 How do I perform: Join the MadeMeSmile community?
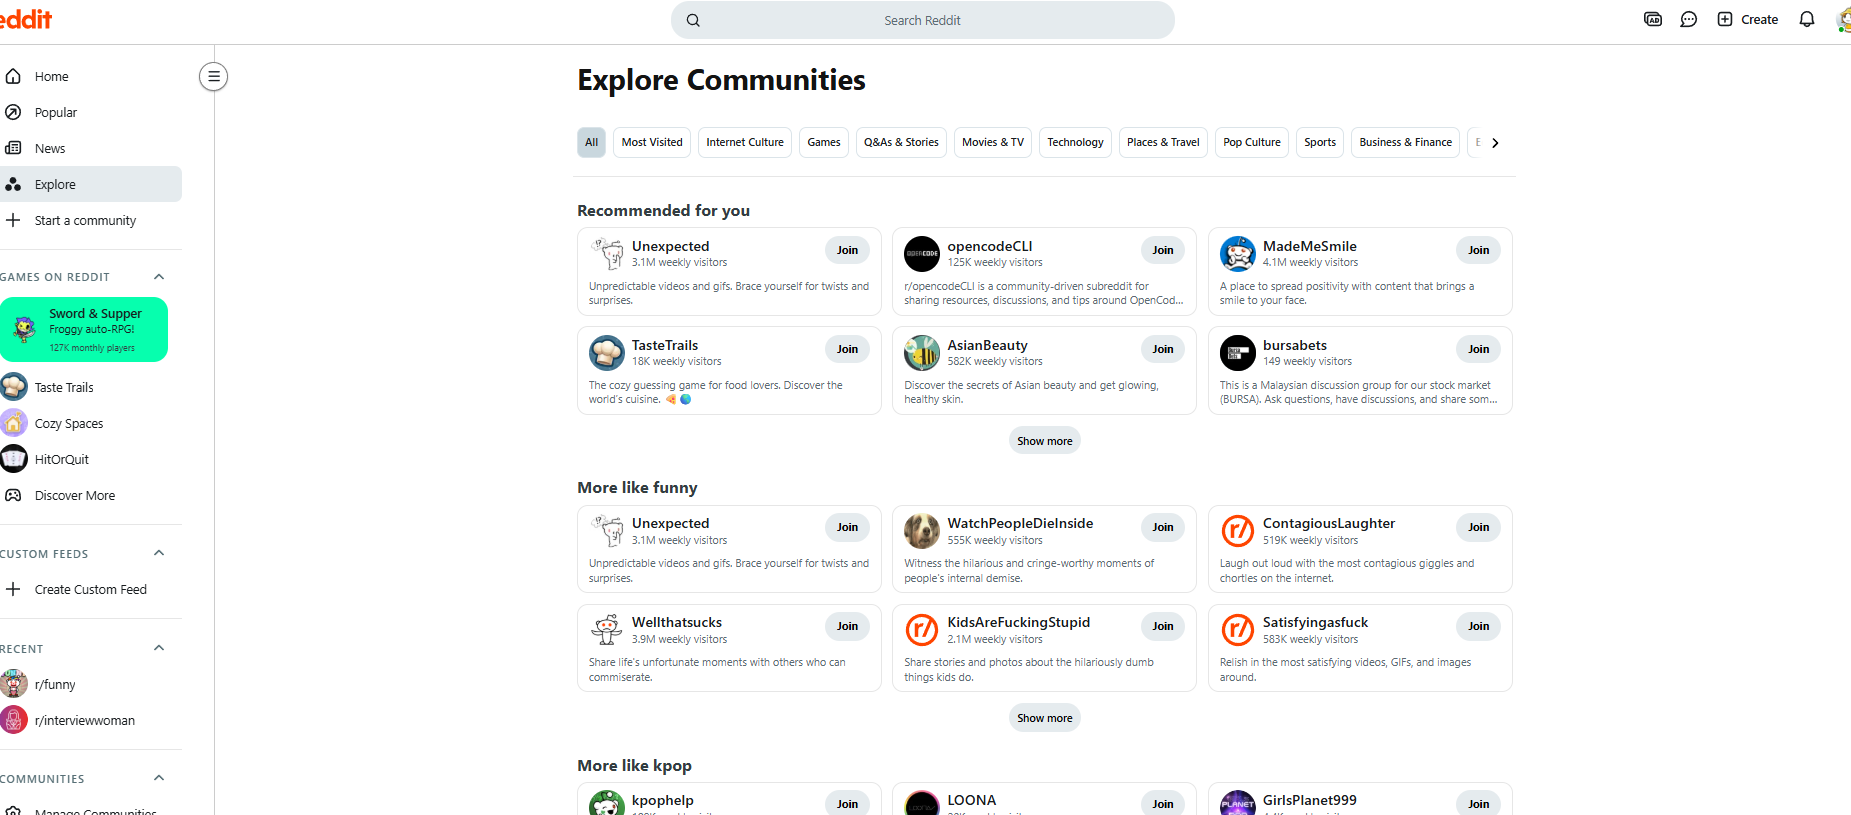1479,250
